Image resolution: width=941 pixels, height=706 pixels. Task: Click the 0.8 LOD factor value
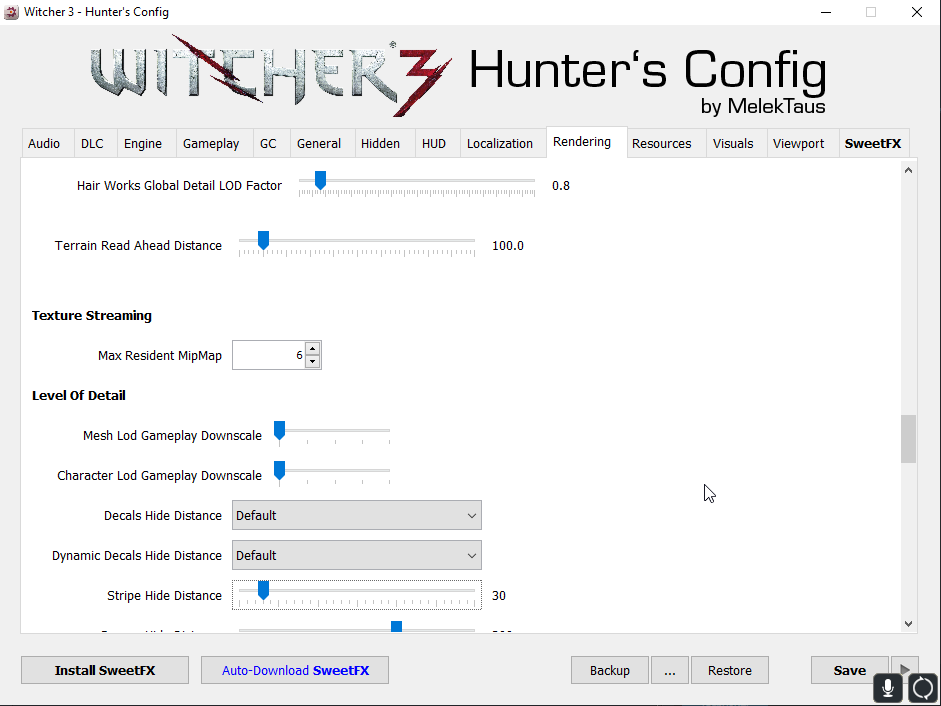click(x=561, y=186)
